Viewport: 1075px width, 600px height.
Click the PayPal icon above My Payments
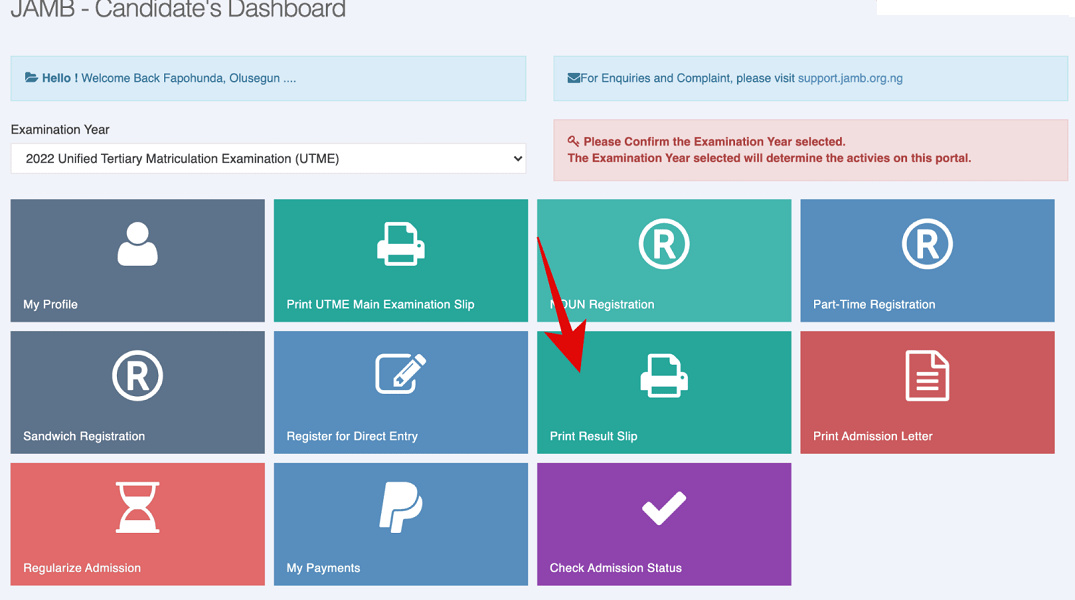(400, 507)
